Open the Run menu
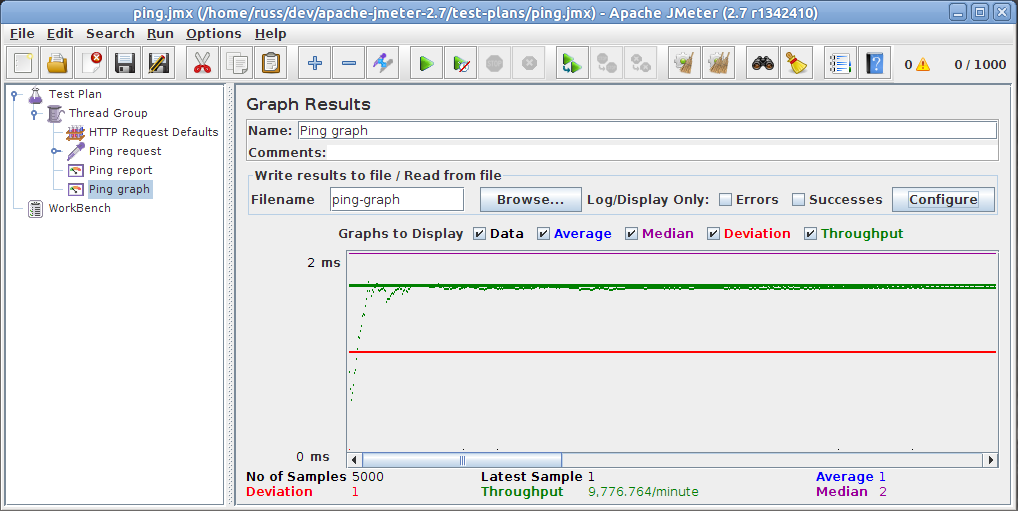 (x=160, y=34)
